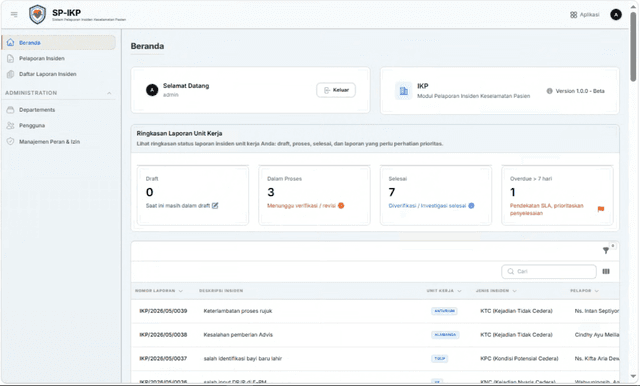Click the search magnifier icon

coord(510,271)
